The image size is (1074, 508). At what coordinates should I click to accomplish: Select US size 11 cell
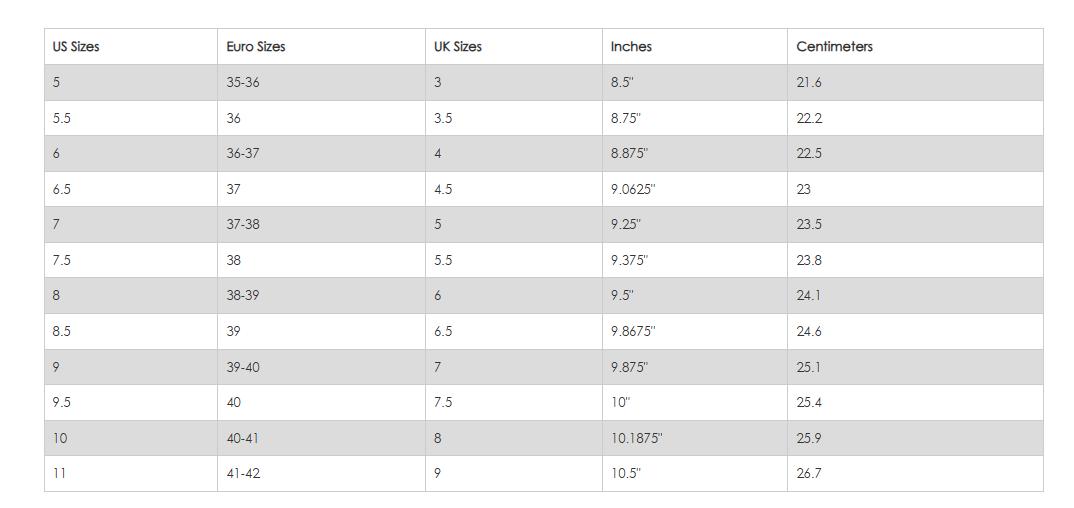point(59,473)
